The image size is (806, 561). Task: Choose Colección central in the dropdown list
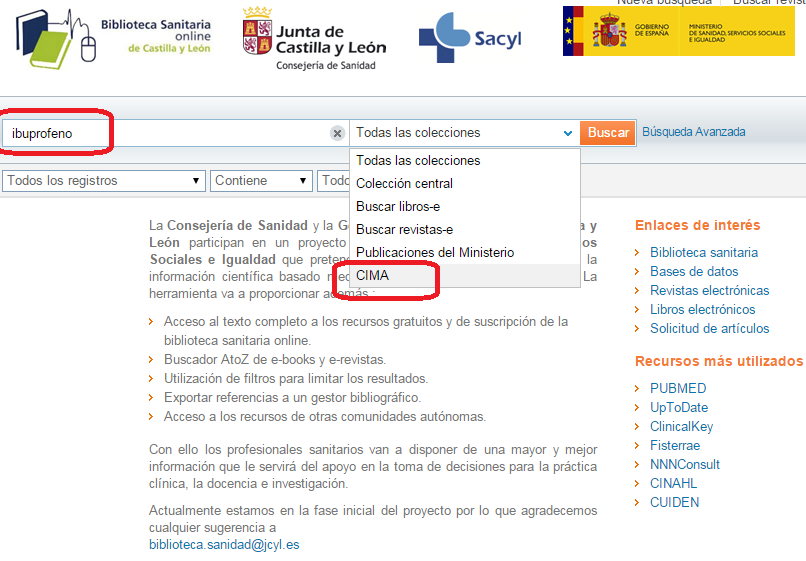coord(404,183)
